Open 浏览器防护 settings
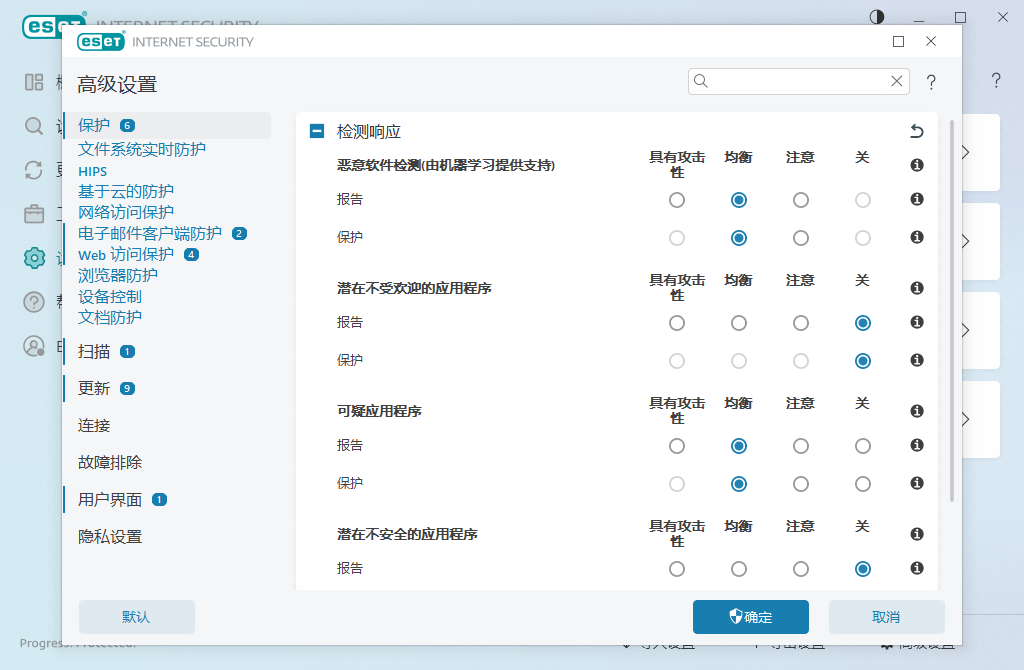 click(x=118, y=275)
